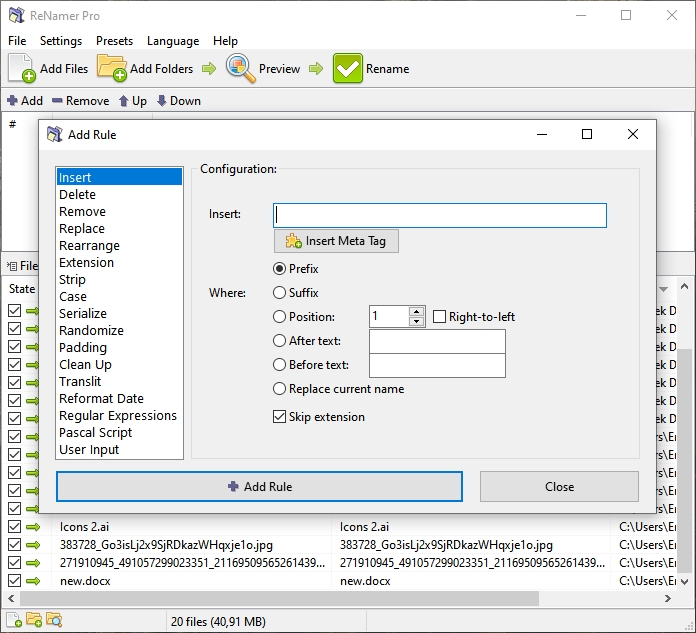
Task: Increase the Position spinner value
Action: [x=416, y=312]
